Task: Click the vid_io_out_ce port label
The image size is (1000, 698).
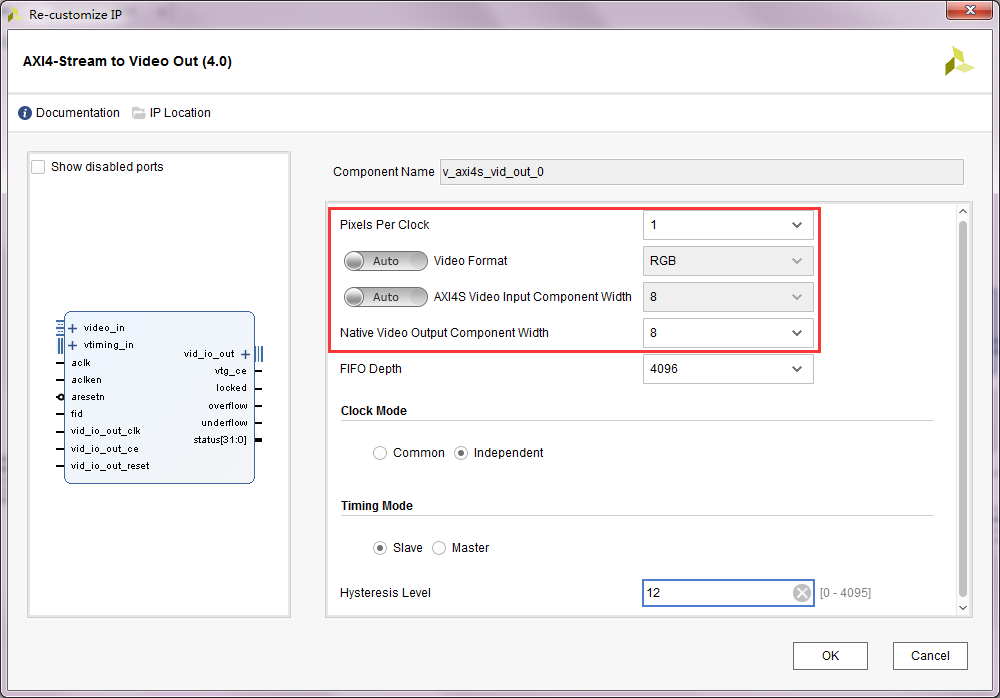Action: (x=105, y=449)
